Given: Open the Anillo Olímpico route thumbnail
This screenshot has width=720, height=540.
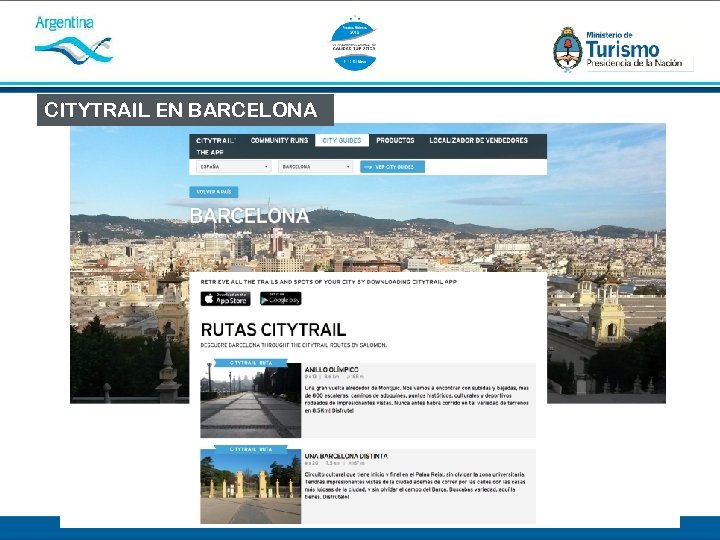Looking at the screenshot, I should [251, 399].
